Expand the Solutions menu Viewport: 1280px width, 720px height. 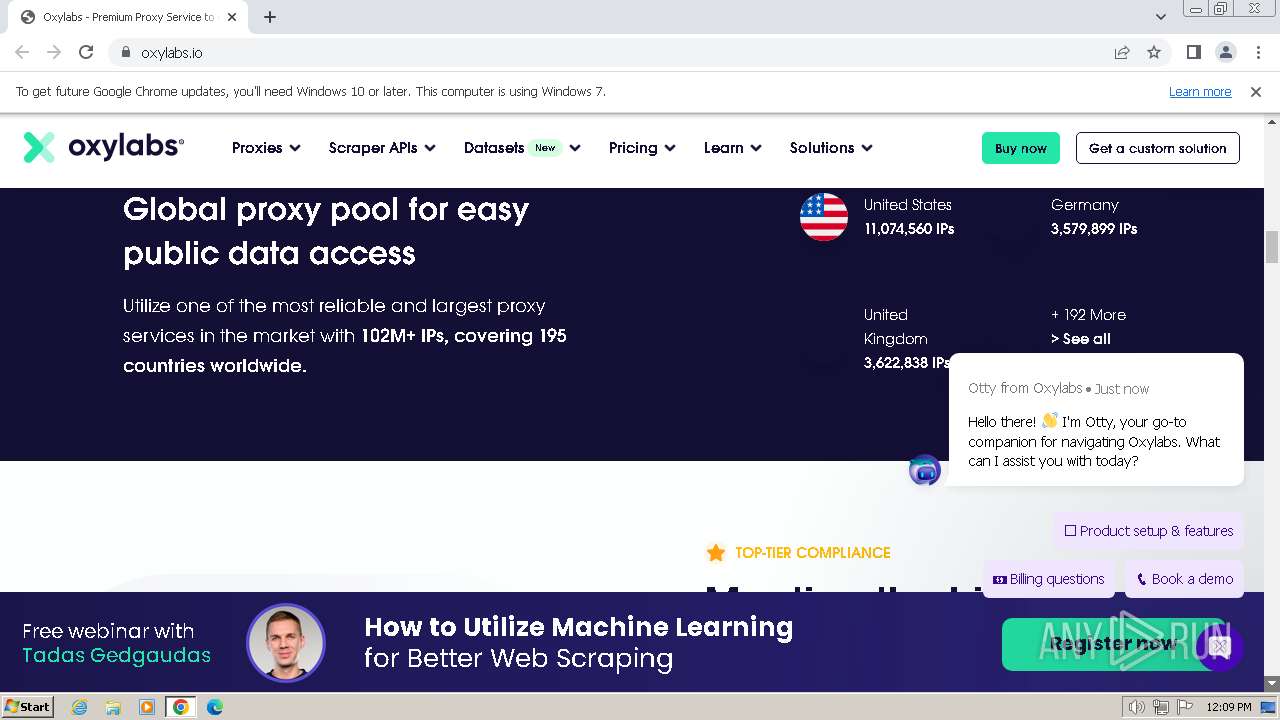(831, 148)
